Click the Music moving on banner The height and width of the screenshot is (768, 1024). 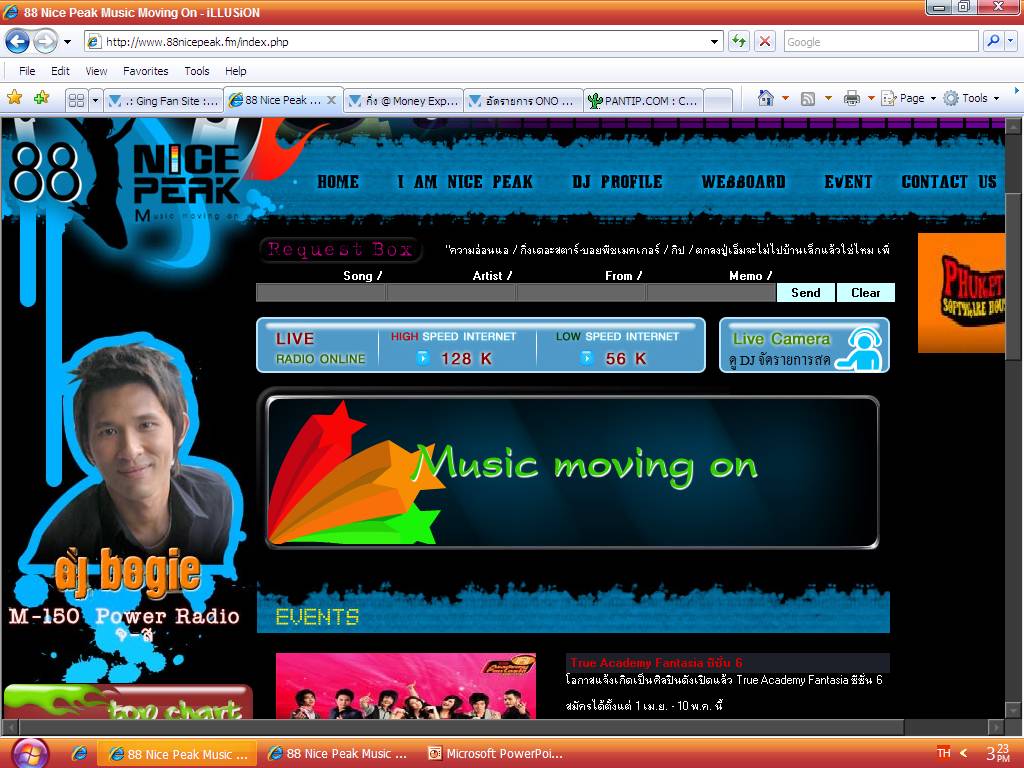pyautogui.click(x=572, y=472)
